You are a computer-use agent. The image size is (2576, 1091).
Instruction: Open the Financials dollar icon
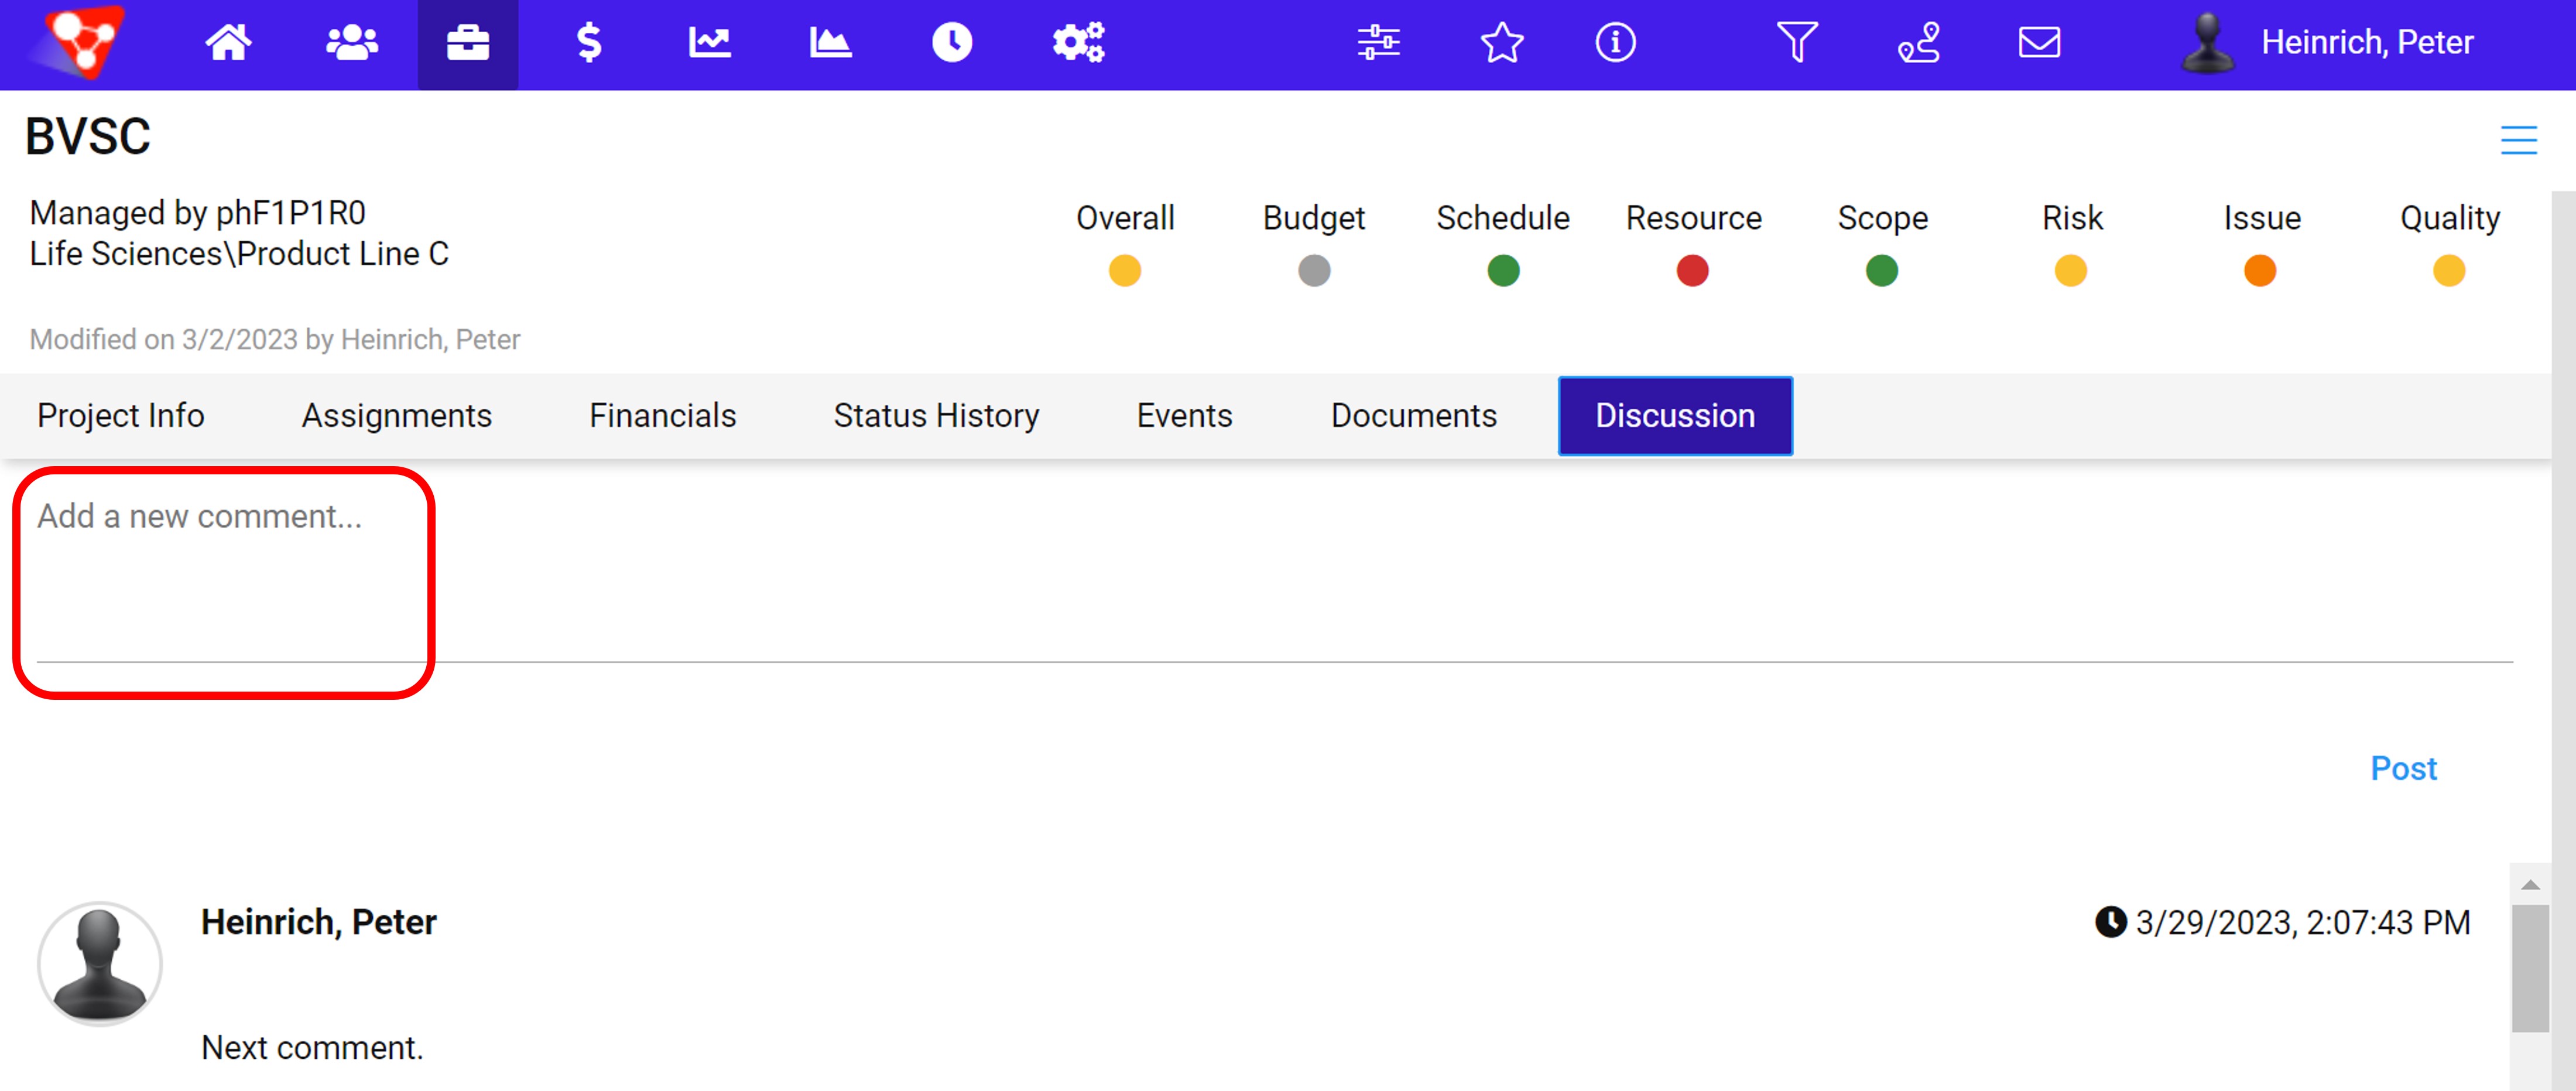(x=591, y=43)
